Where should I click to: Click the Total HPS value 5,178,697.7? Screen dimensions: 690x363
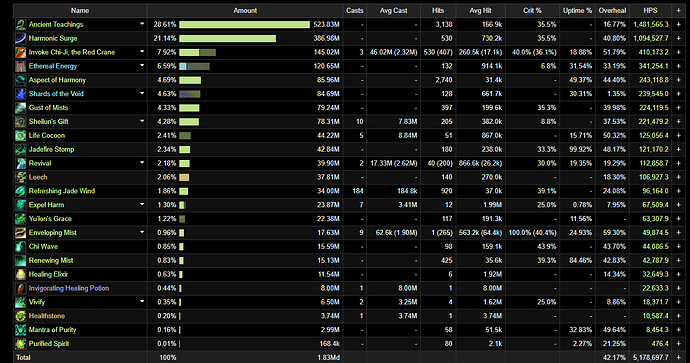pos(651,357)
